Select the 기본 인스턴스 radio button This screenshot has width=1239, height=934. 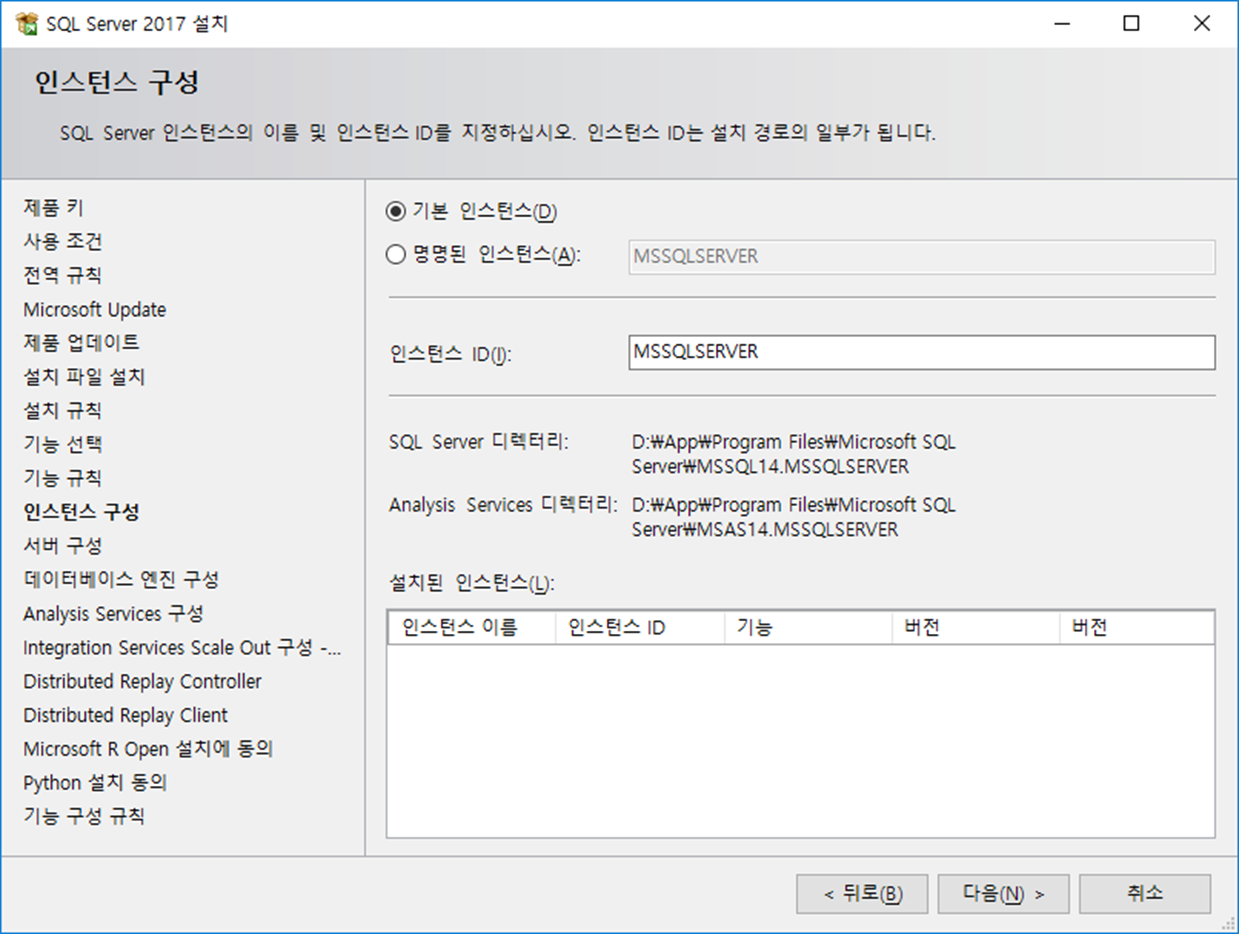(x=395, y=212)
